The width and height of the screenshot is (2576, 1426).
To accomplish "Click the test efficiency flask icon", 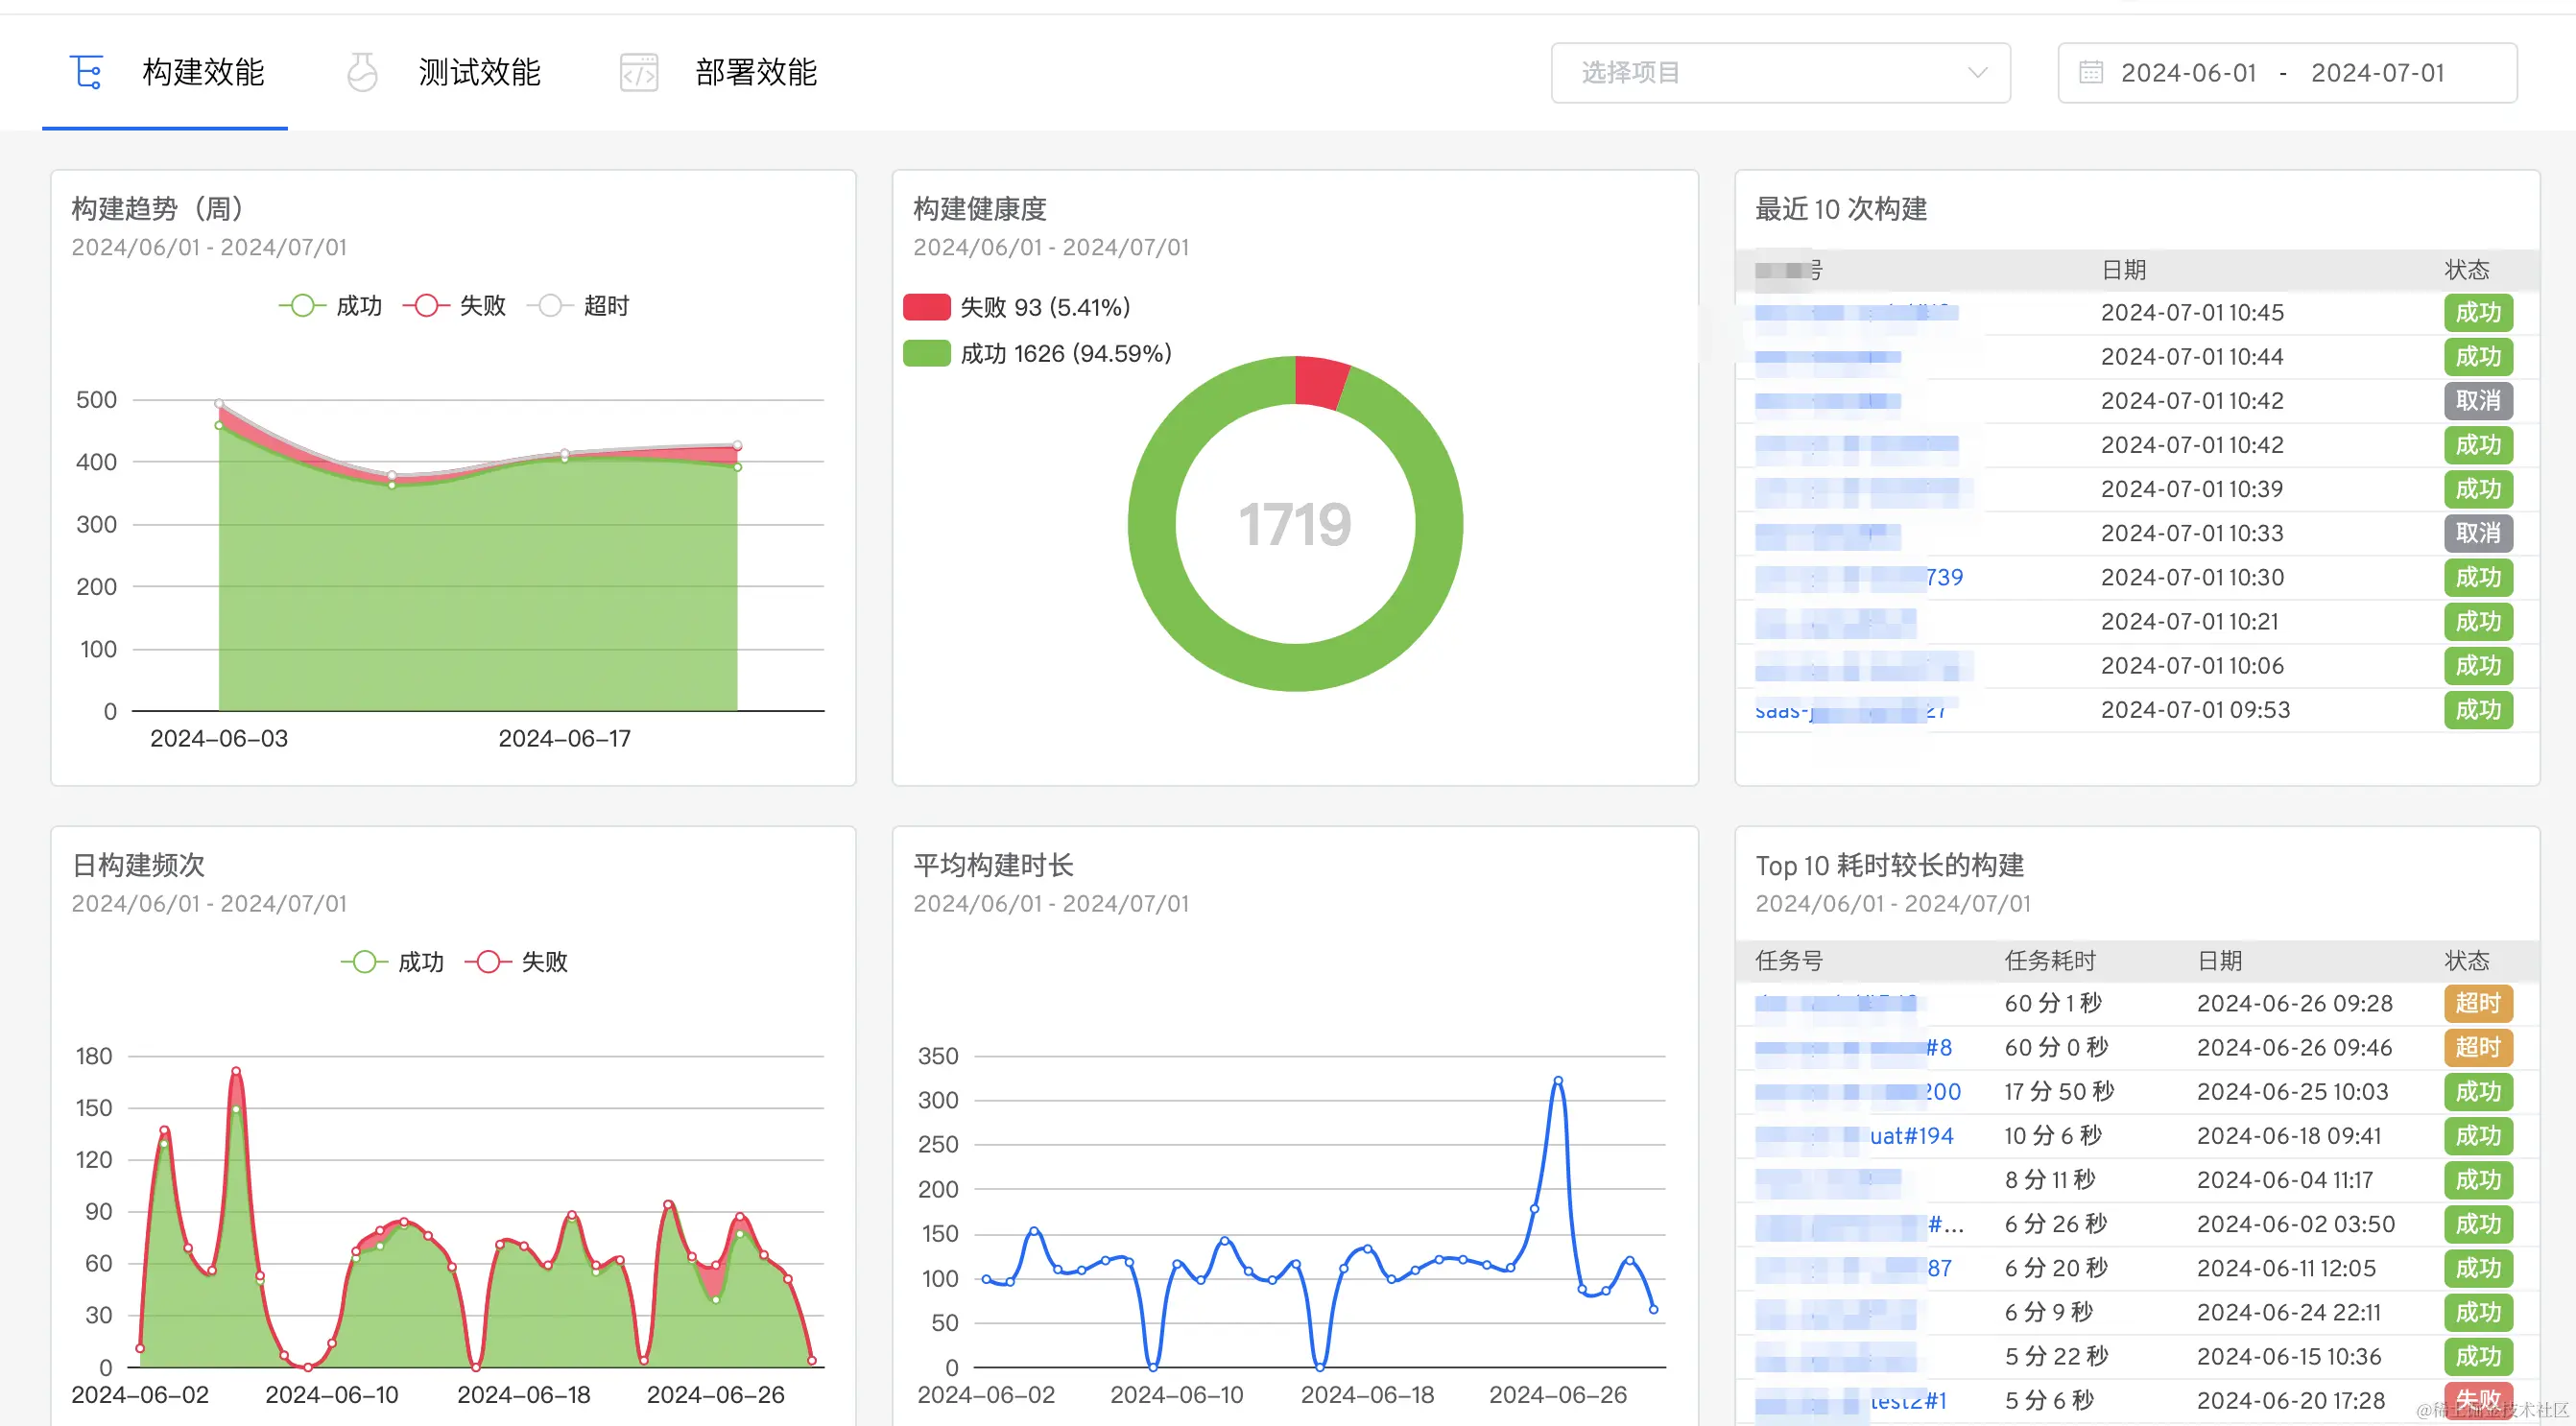I will [x=362, y=72].
